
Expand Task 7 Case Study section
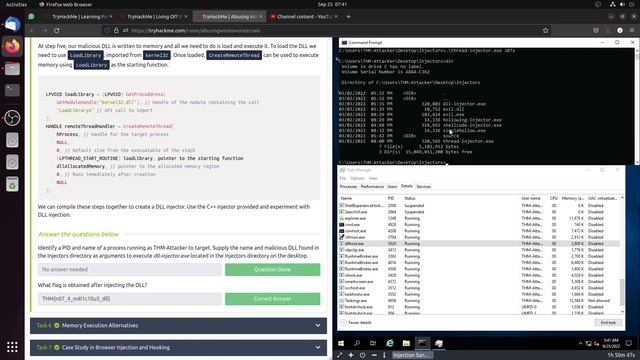point(178,347)
